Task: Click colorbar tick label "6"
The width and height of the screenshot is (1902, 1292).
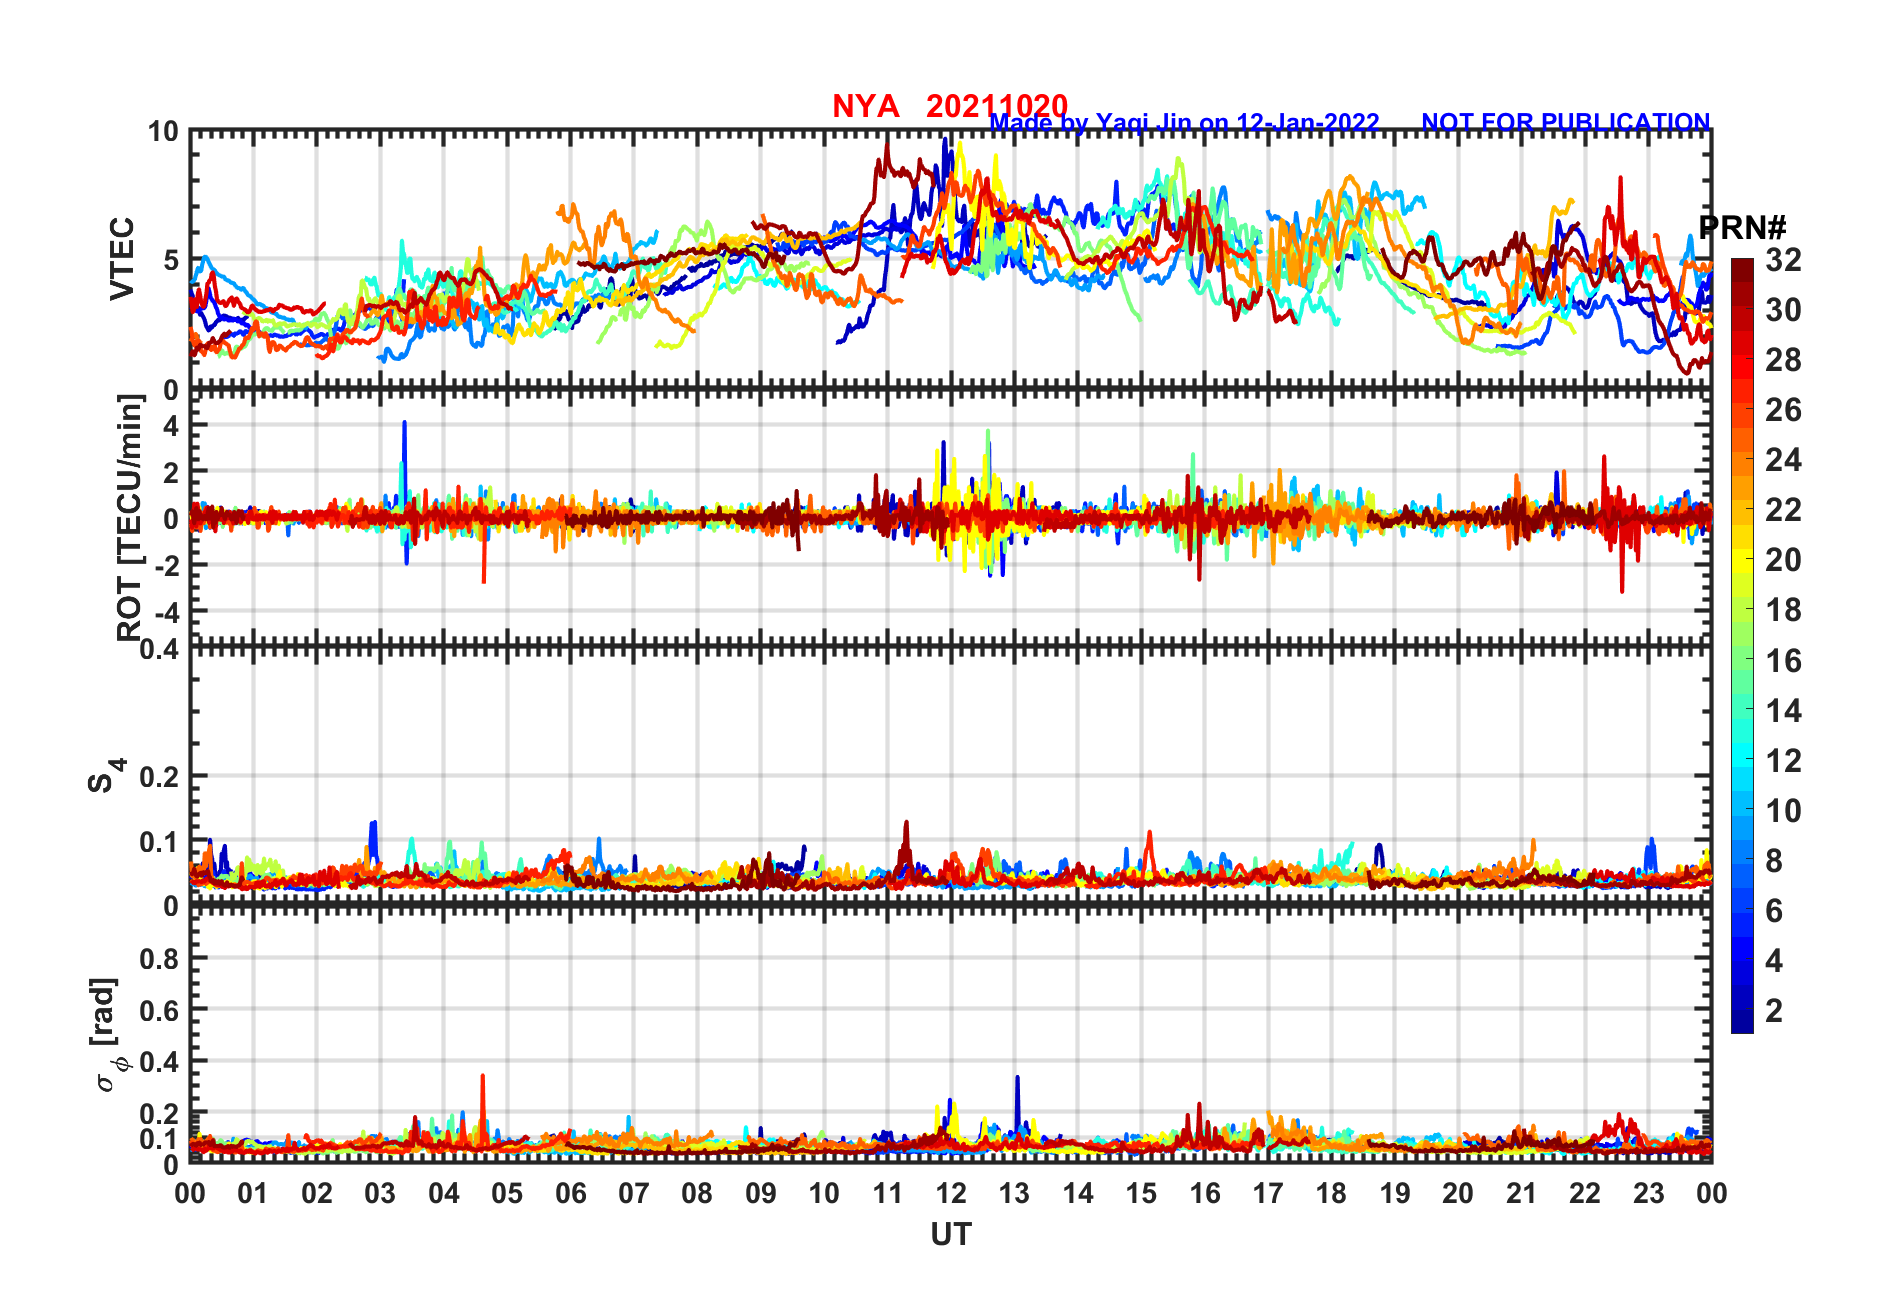Action: [x=1774, y=911]
